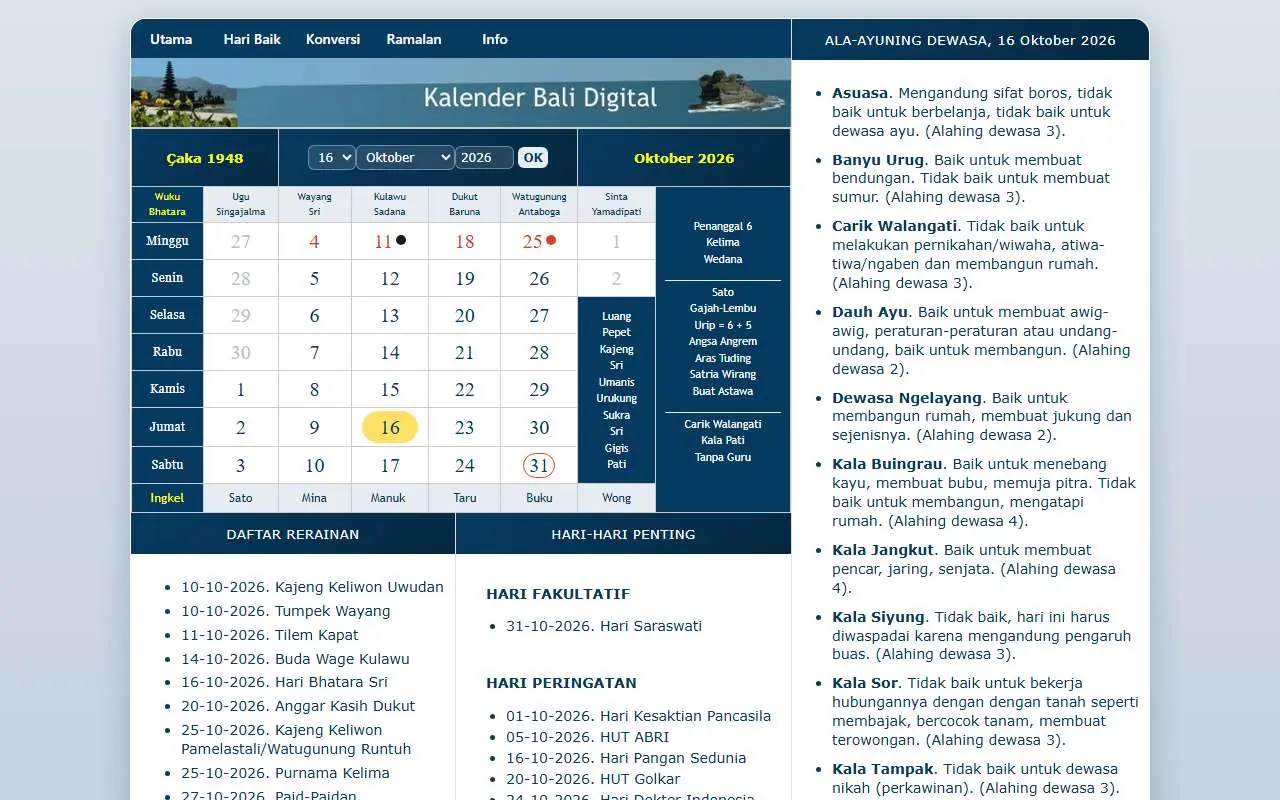Click the Ingkel Manuk cell
Viewport: 1280px width, 800px height.
(x=390, y=497)
